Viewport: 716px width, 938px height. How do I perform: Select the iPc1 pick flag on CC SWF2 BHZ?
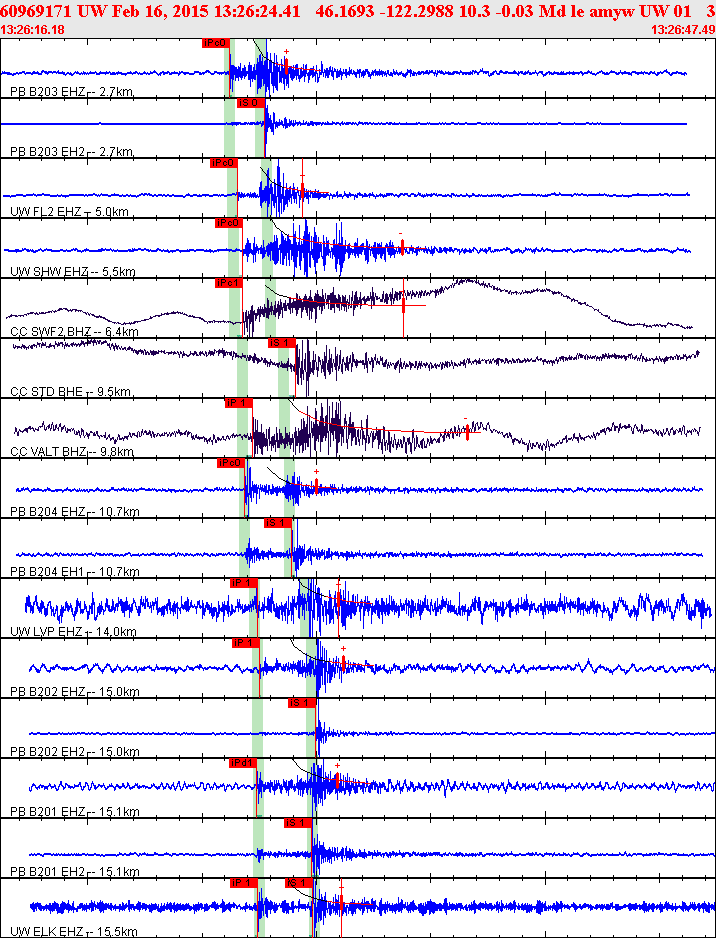pos(228,283)
